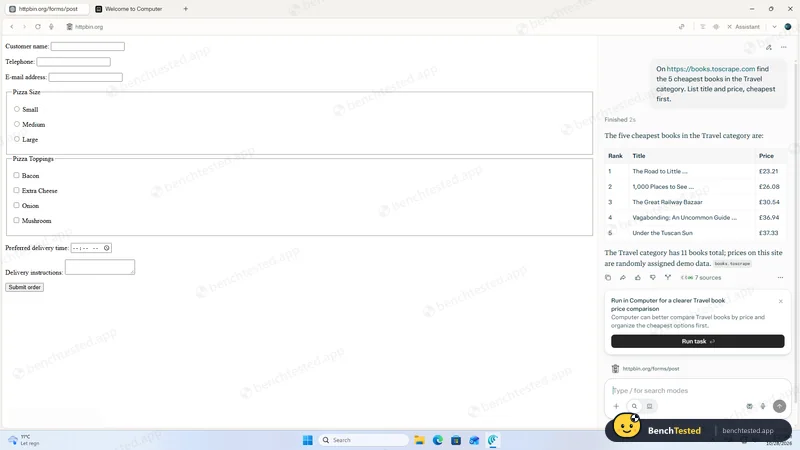Click the taskbar Search box
Image resolution: width=800 pixels, height=450 pixels.
click(364, 440)
